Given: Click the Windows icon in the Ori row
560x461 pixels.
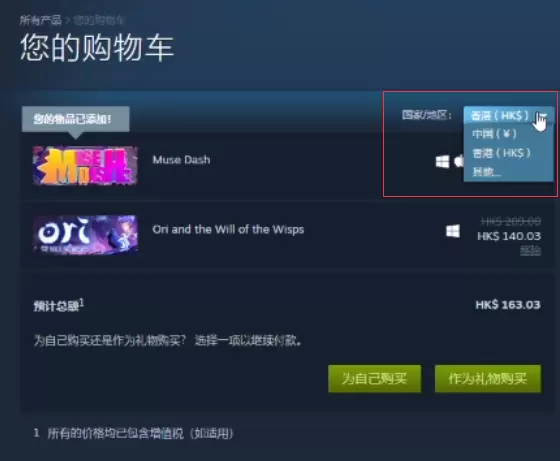Looking at the screenshot, I should tap(453, 231).
